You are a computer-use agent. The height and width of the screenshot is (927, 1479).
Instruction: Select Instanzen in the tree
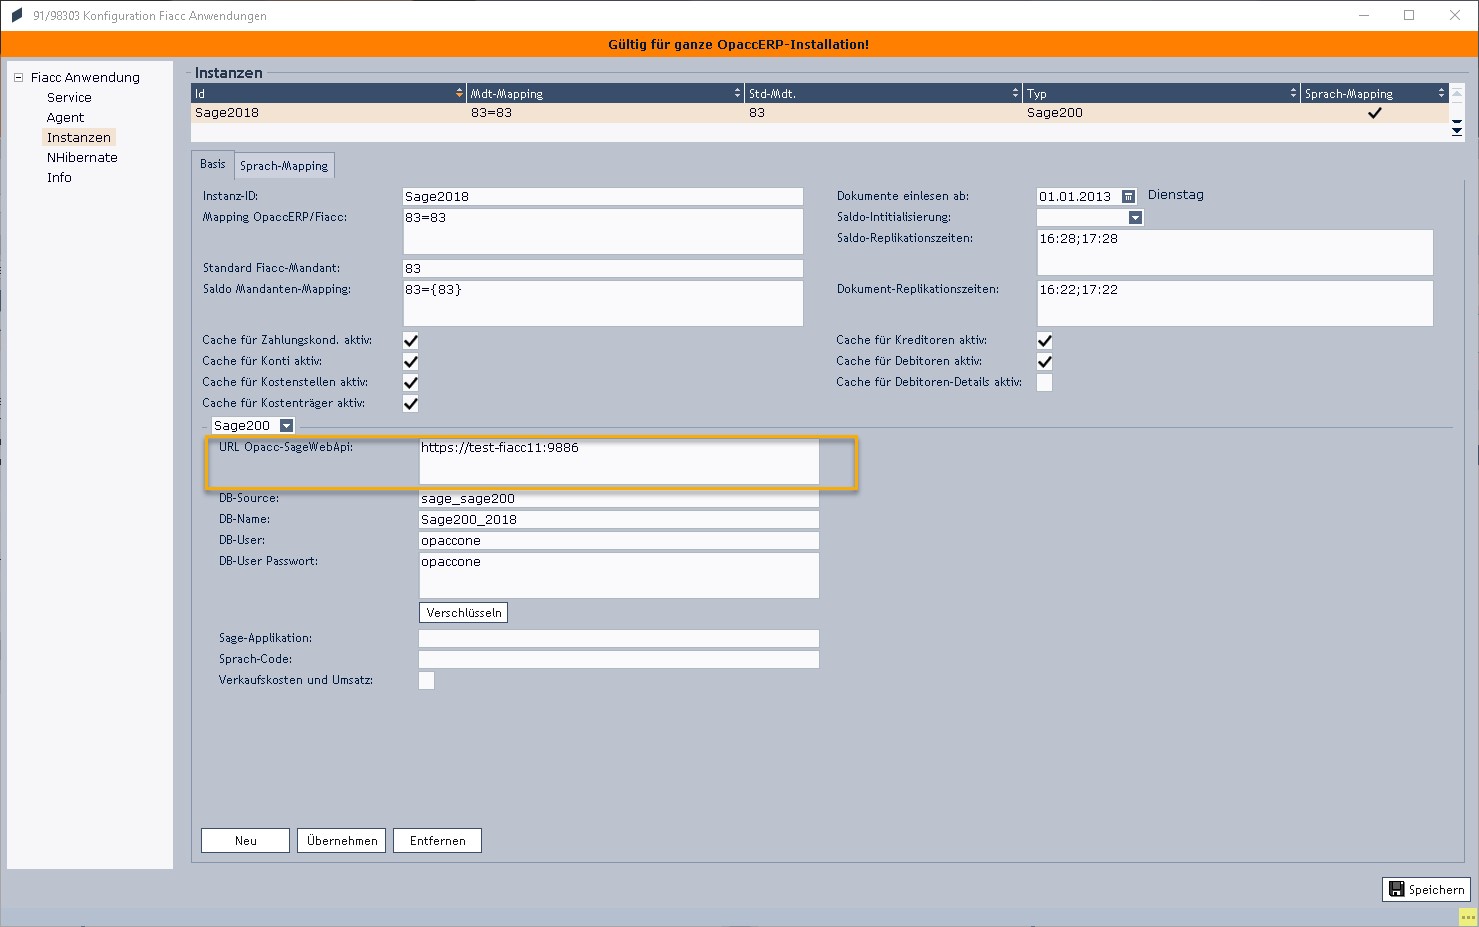click(x=79, y=137)
